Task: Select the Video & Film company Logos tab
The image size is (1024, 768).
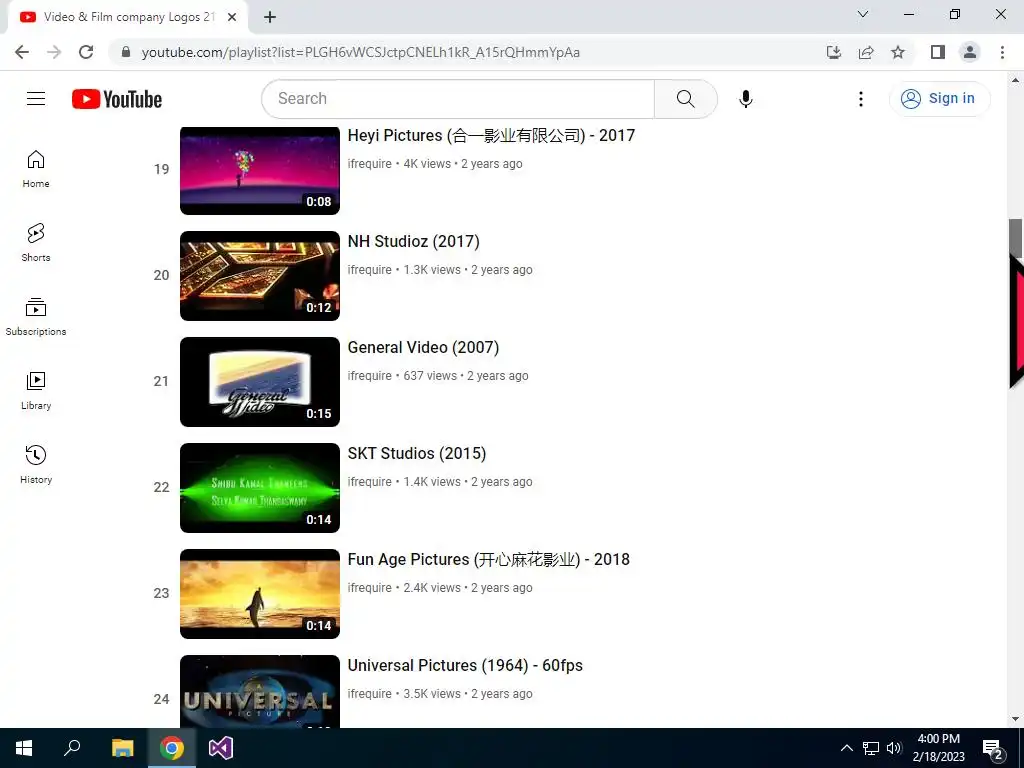Action: point(128,17)
